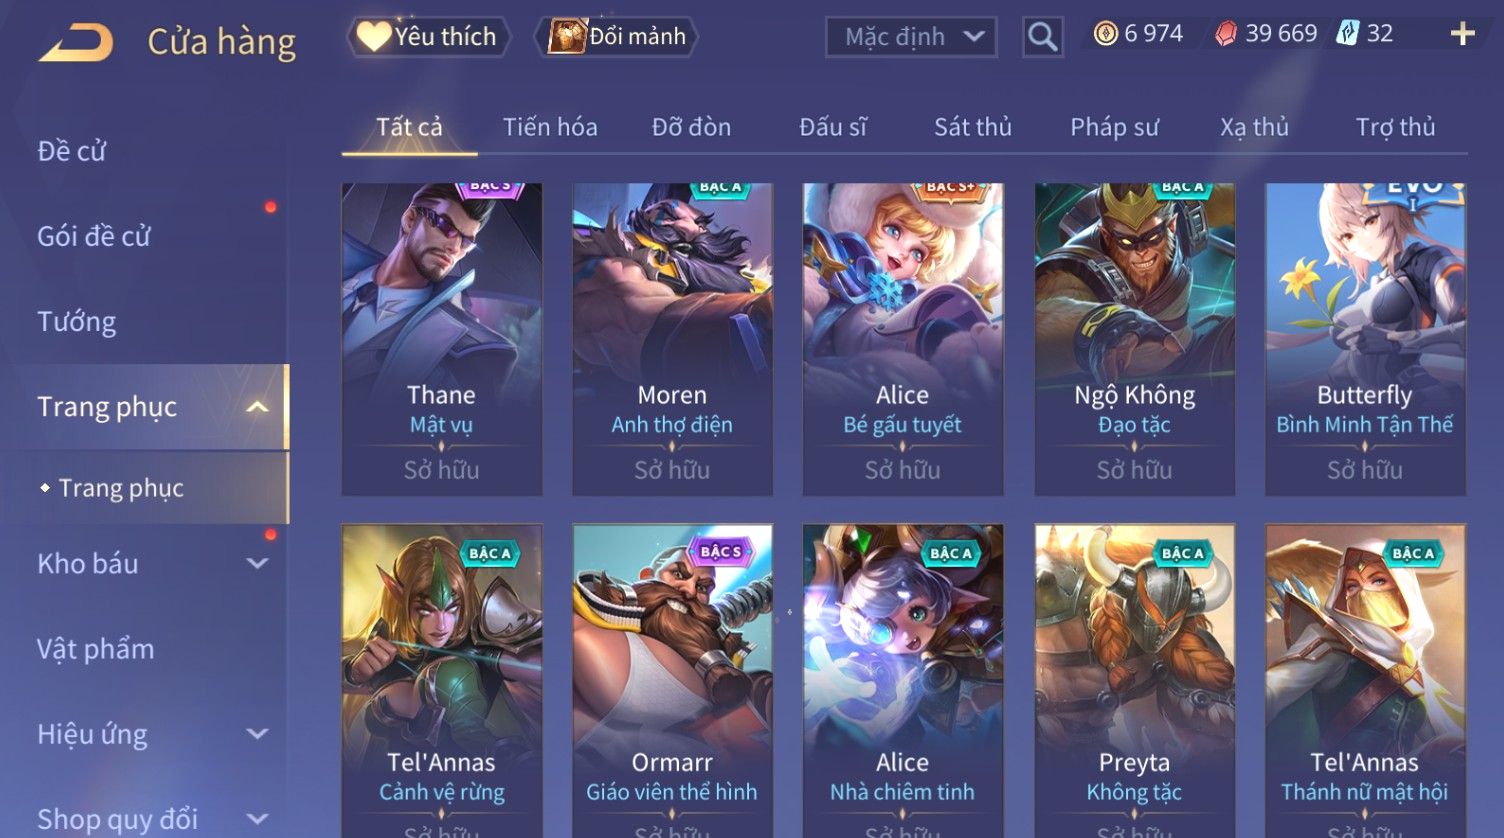Image resolution: width=1504 pixels, height=838 pixels.
Task: Click heart icon in Yêu thích
Action: (x=374, y=36)
